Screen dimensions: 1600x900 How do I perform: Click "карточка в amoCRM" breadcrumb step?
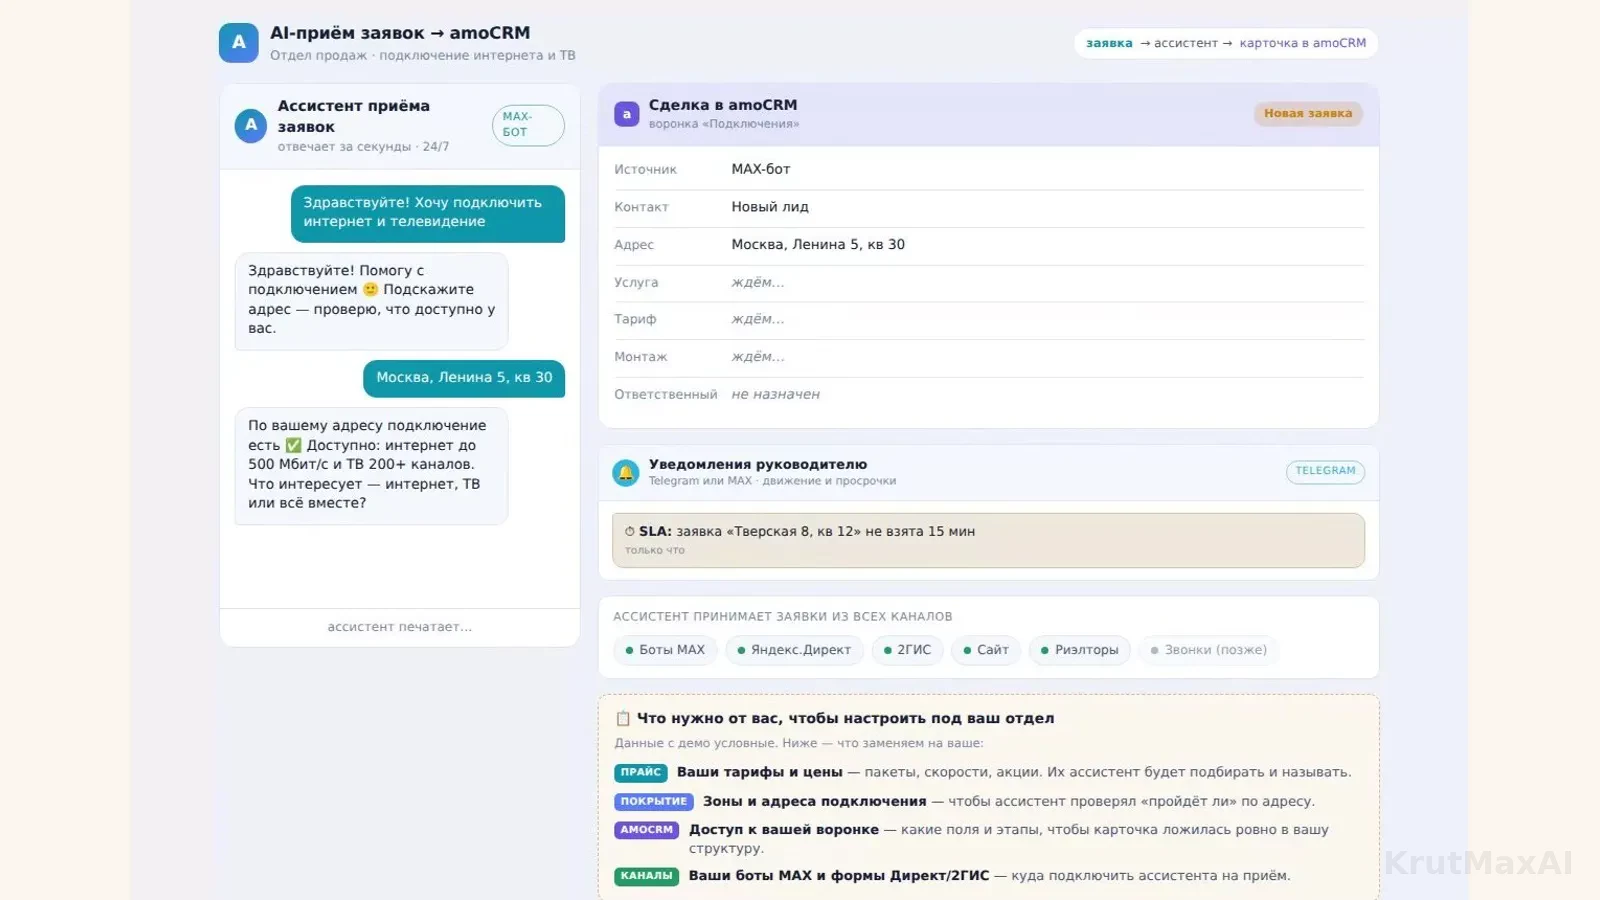point(1302,43)
